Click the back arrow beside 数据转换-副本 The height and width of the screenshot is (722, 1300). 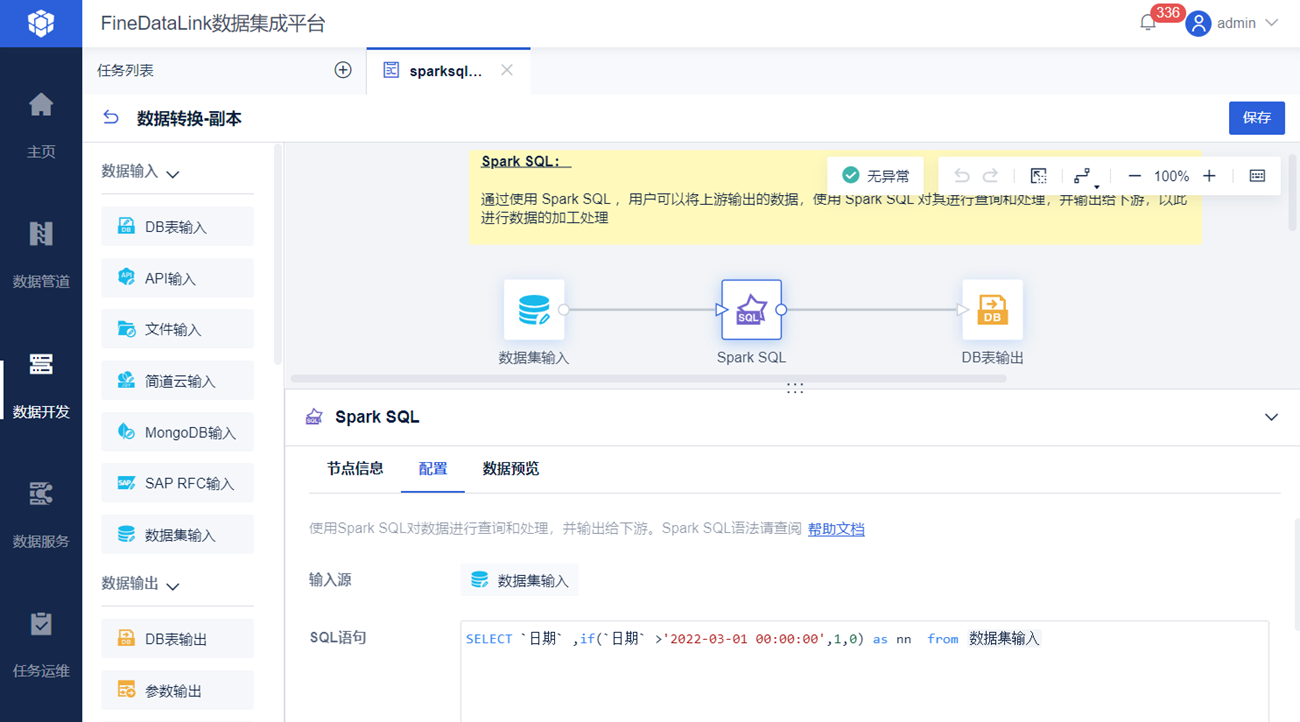(x=111, y=118)
